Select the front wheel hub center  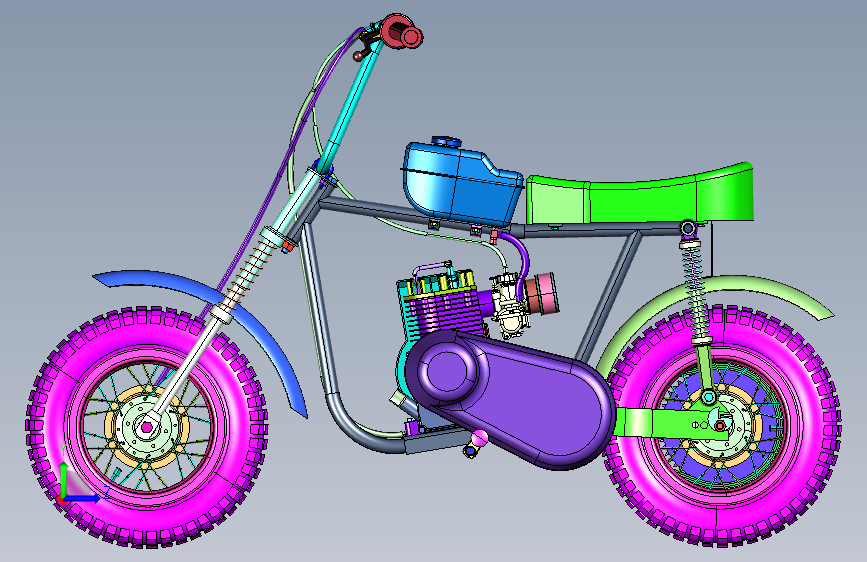147,427
